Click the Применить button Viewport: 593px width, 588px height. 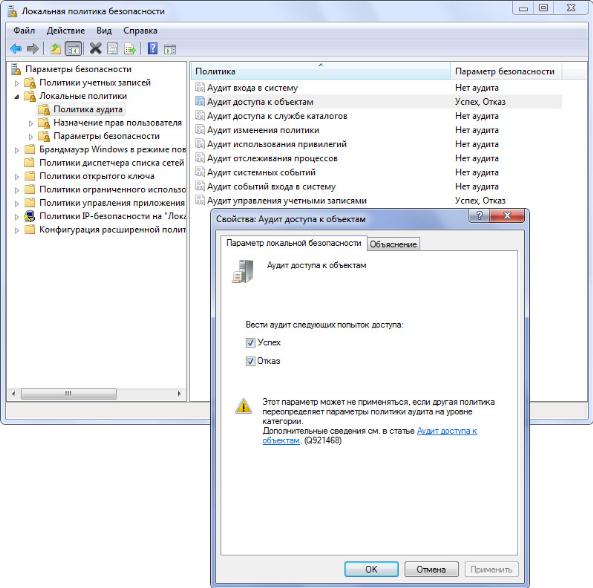click(491, 569)
